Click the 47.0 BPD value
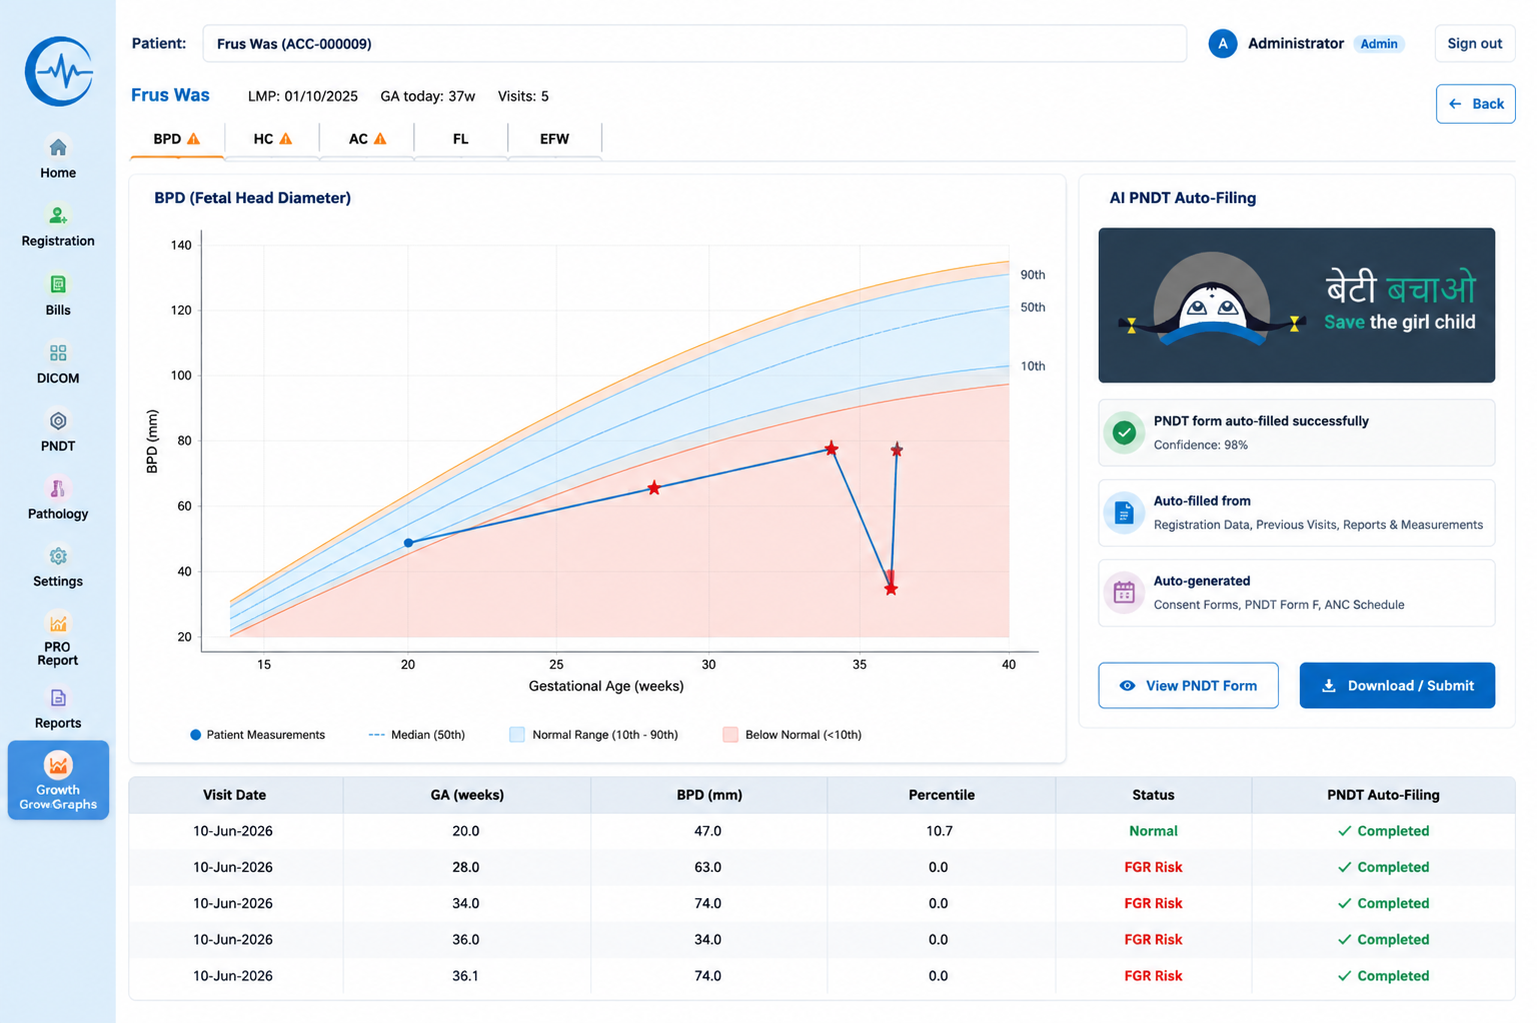 (x=708, y=831)
